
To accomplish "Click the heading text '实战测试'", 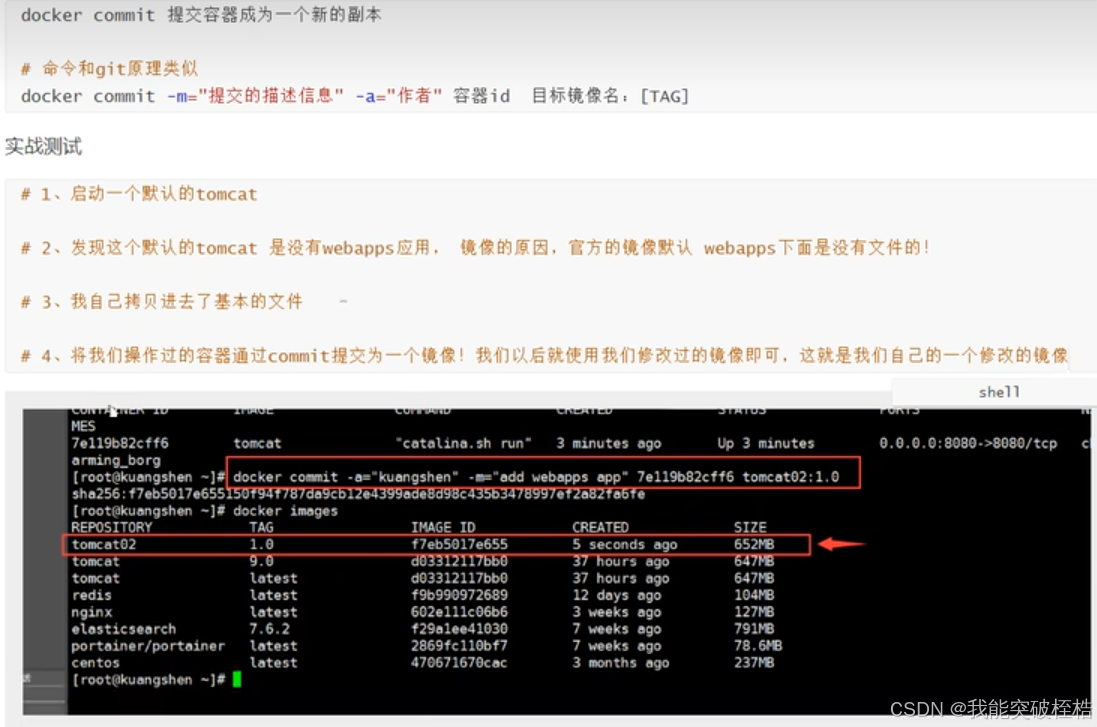I will pos(43,146).
